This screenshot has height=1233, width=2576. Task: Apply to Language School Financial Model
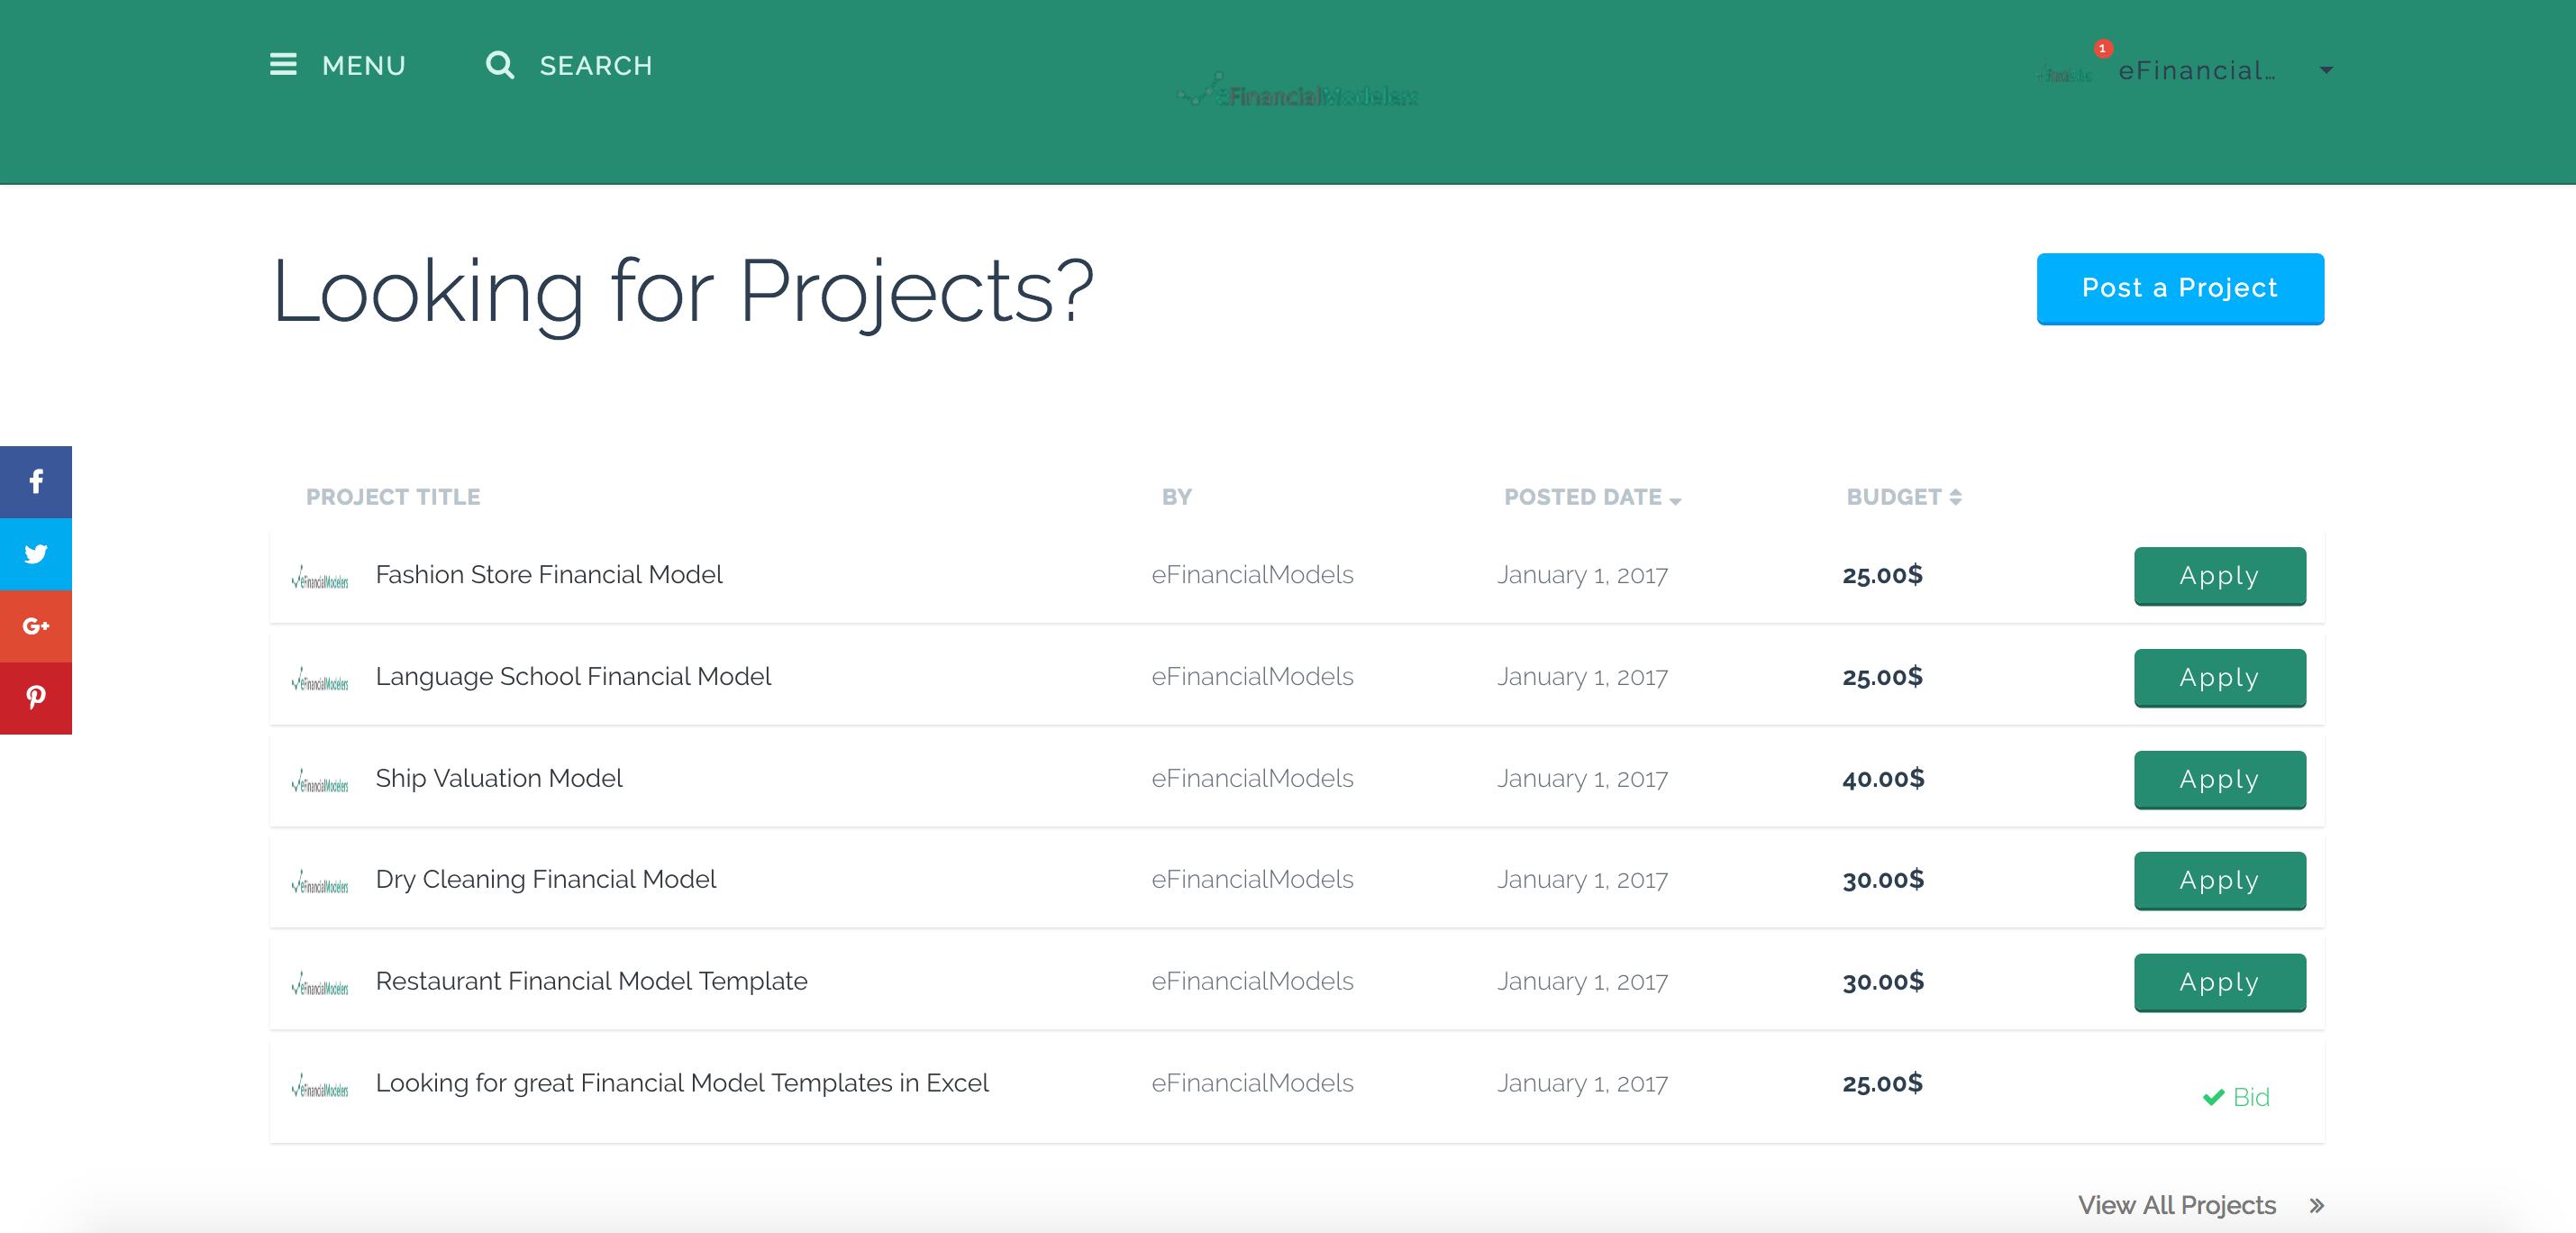2220,678
